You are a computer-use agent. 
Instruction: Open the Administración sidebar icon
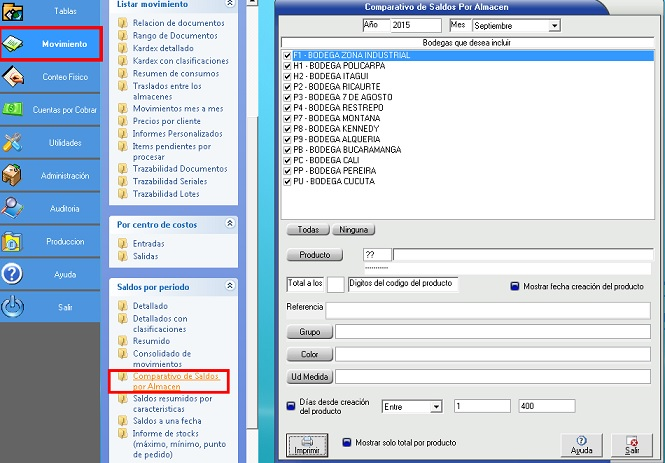tap(13, 176)
